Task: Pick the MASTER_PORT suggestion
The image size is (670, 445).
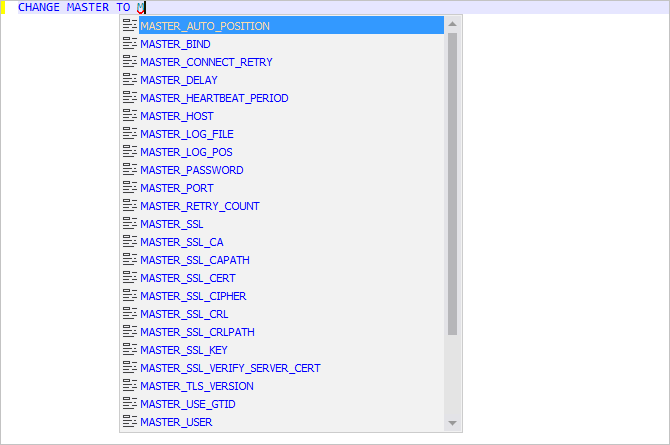Action: [282, 188]
